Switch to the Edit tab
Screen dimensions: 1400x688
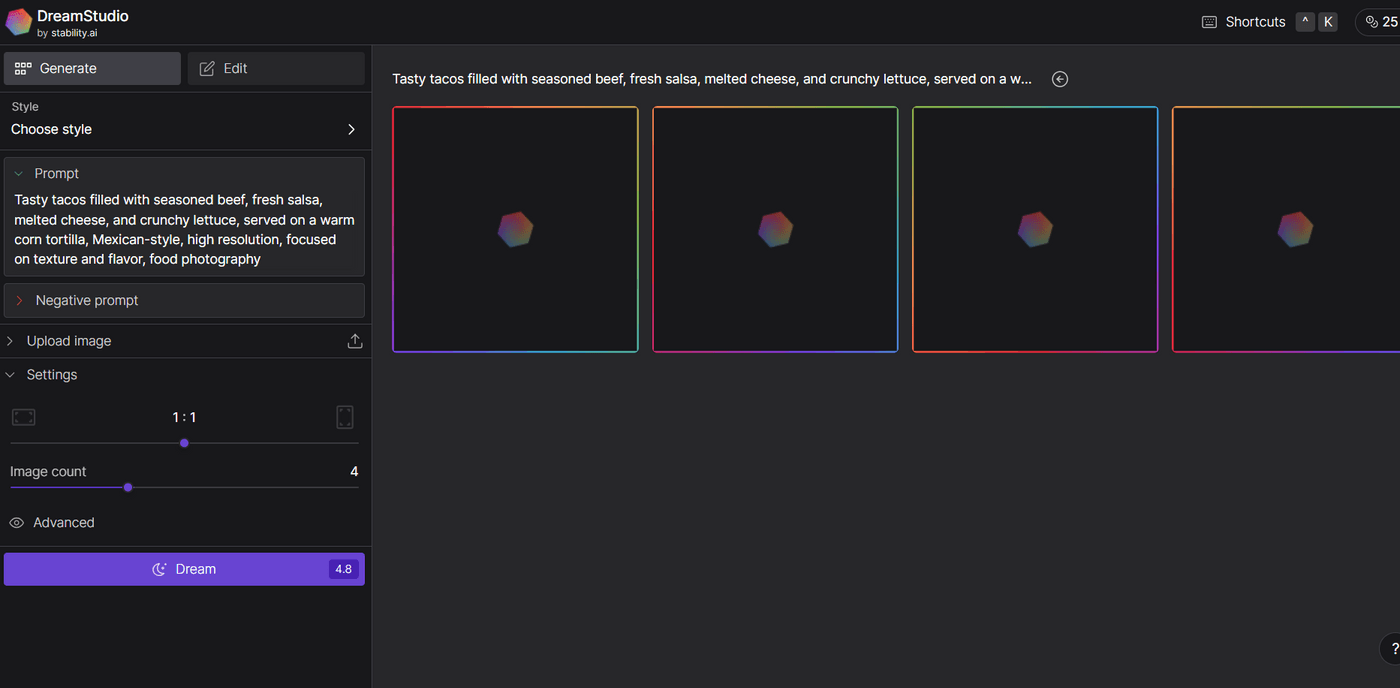pyautogui.click(x=276, y=68)
